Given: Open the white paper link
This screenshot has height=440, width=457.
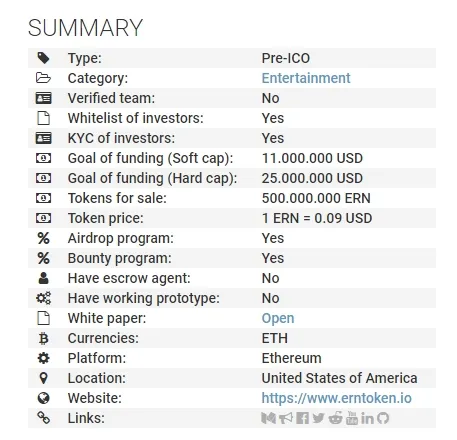Looking at the screenshot, I should pyautogui.click(x=278, y=318).
